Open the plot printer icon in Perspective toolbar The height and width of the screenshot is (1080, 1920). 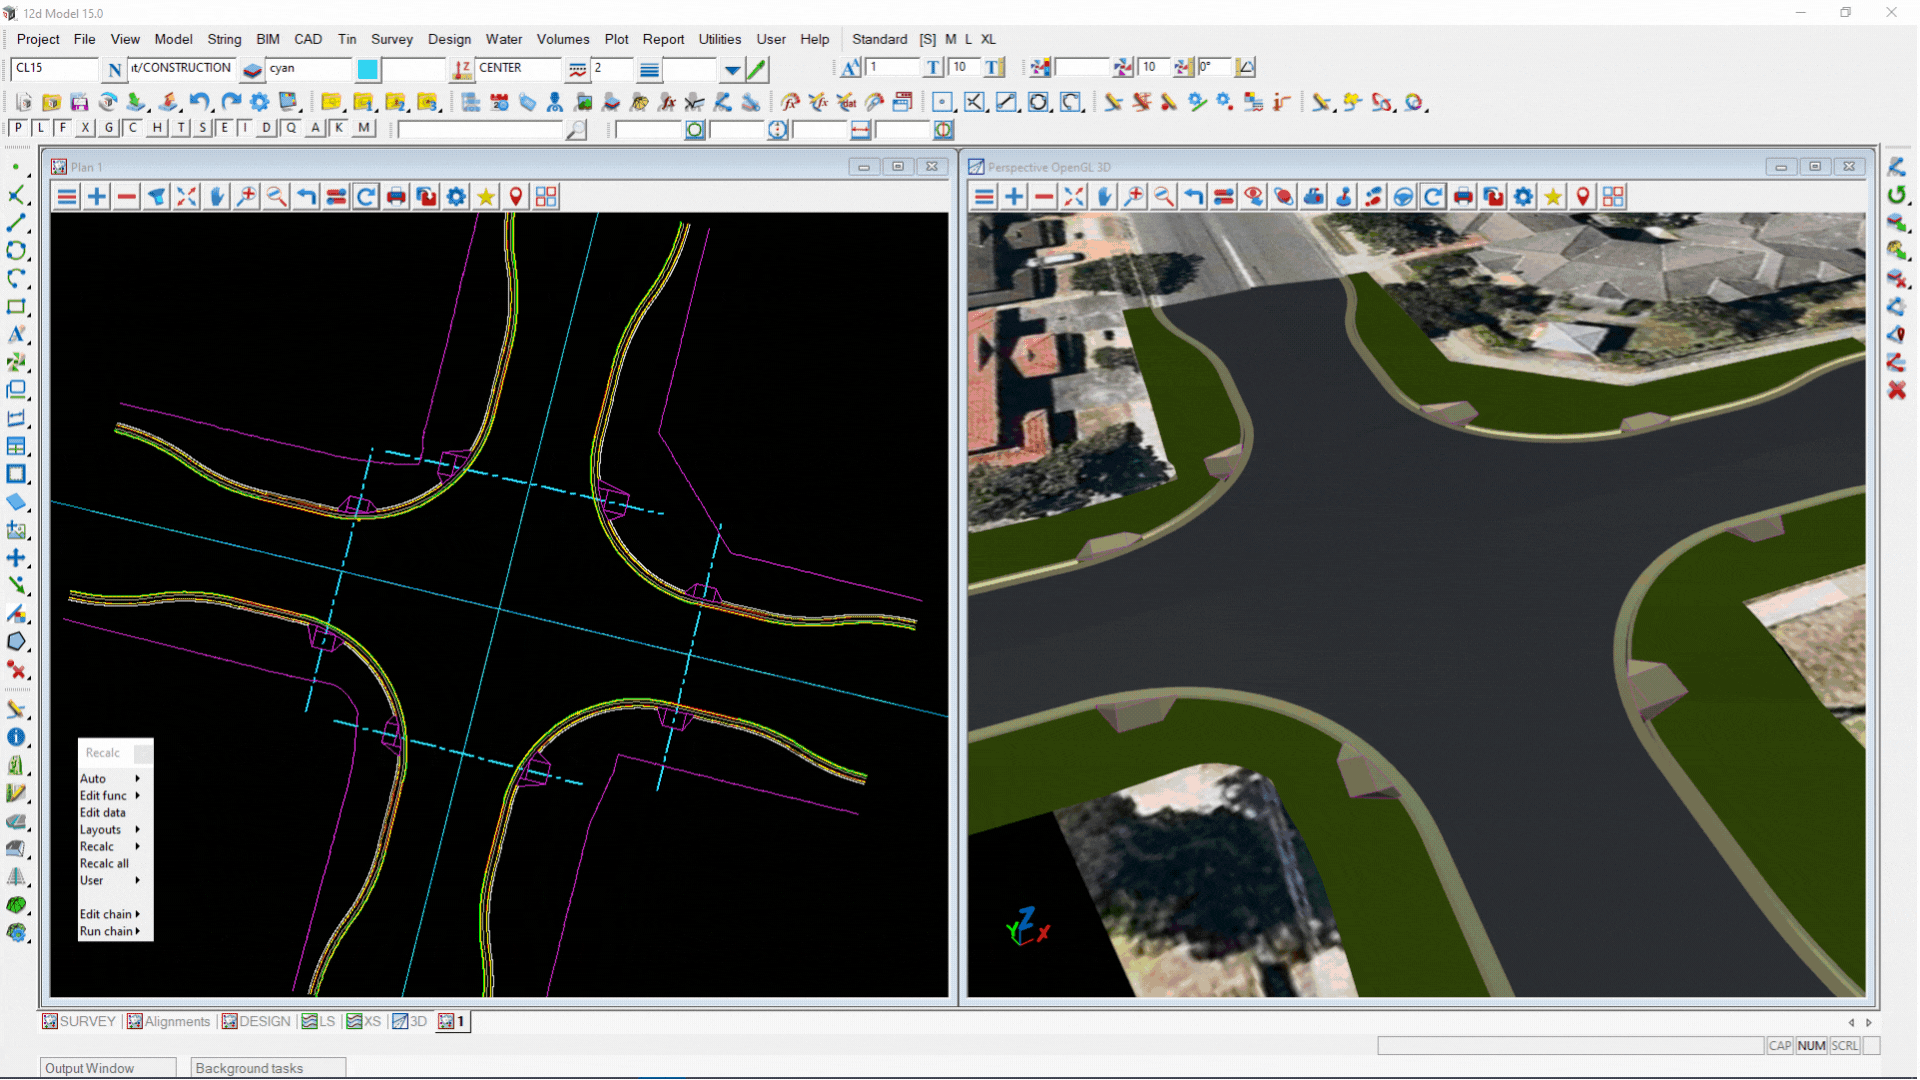coord(1462,196)
